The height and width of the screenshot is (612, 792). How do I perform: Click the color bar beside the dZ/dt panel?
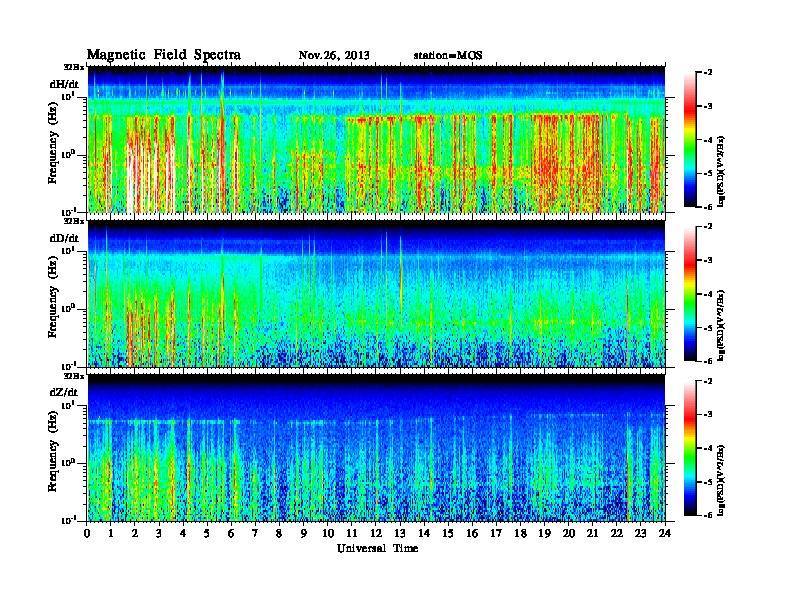click(689, 448)
